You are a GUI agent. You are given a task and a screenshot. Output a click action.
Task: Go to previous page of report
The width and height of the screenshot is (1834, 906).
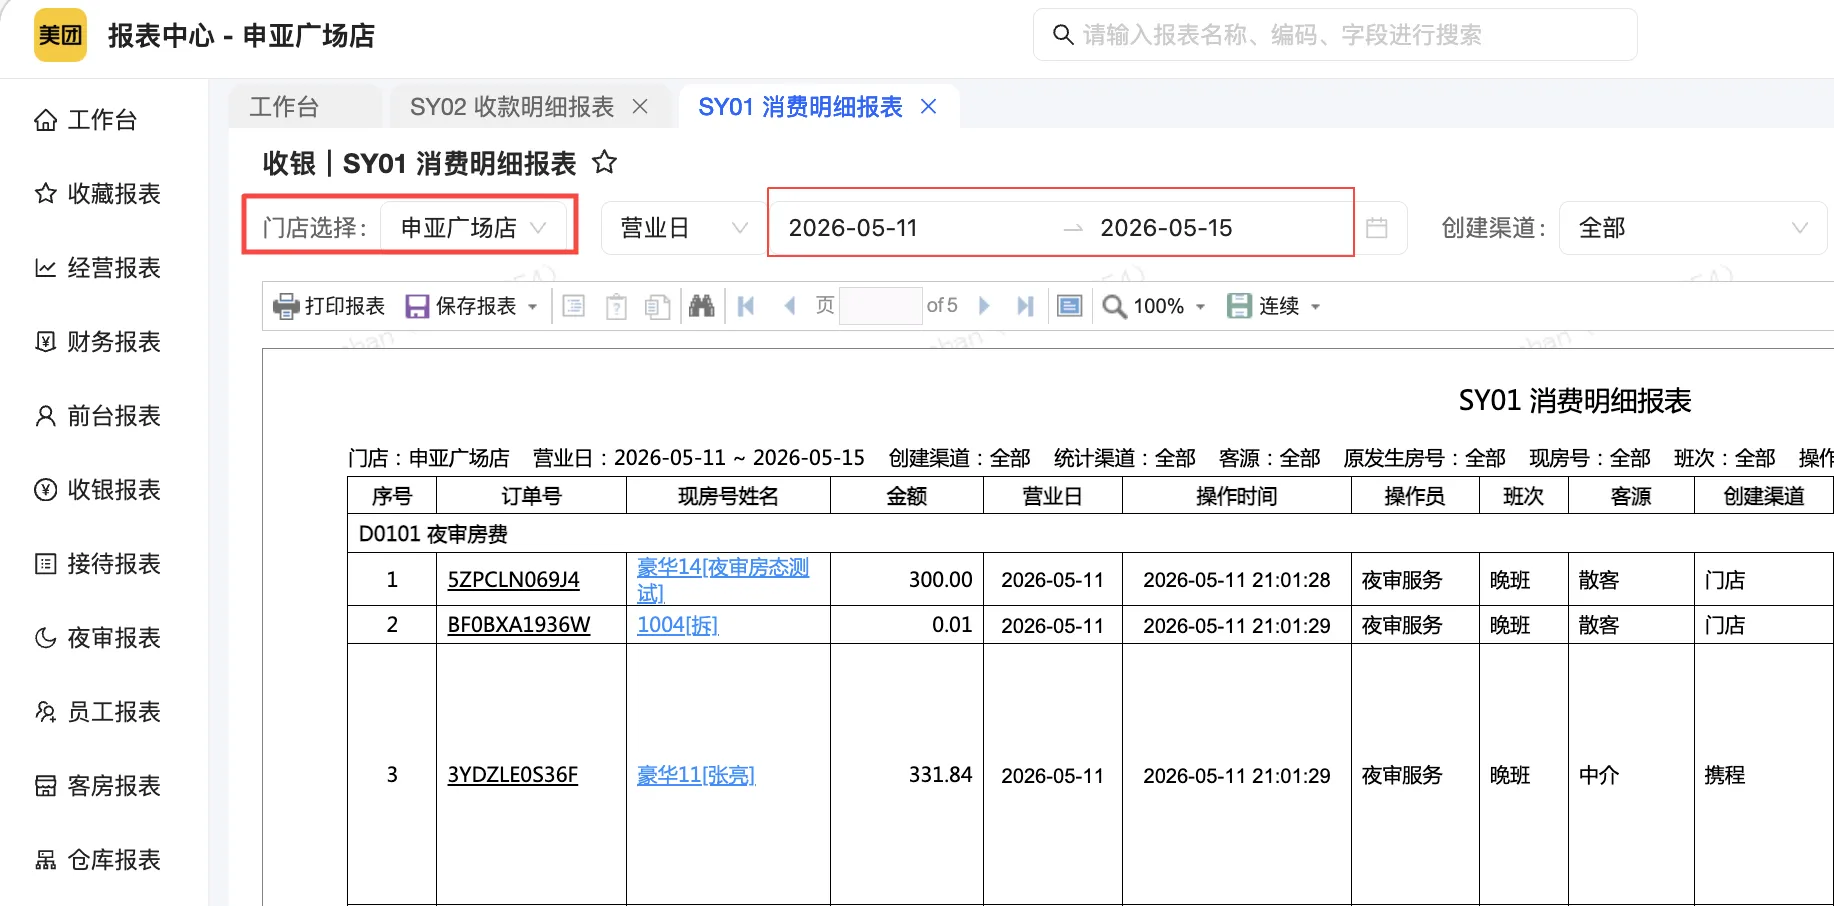790,306
